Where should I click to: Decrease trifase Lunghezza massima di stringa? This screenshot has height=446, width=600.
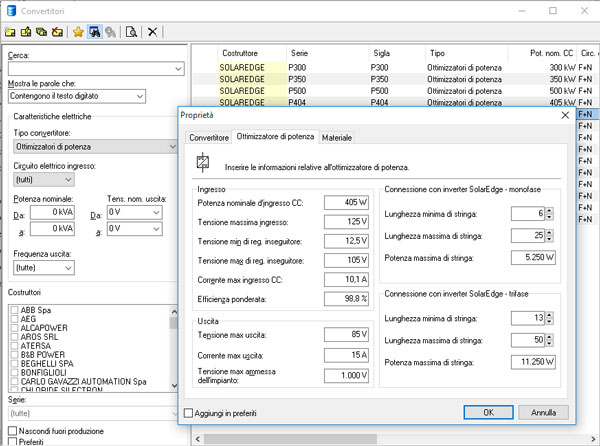(549, 343)
